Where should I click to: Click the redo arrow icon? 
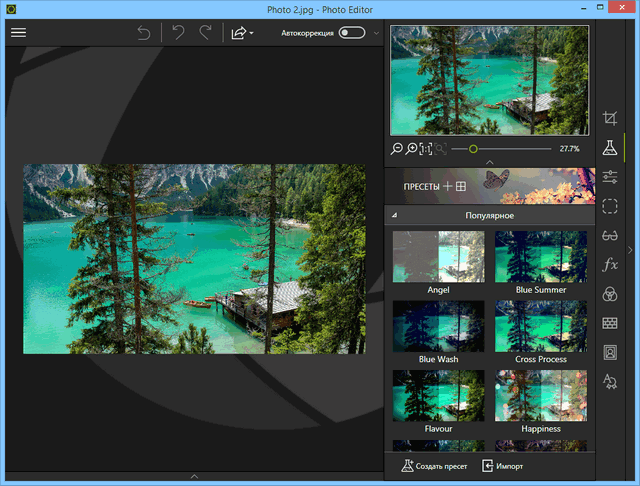point(206,33)
